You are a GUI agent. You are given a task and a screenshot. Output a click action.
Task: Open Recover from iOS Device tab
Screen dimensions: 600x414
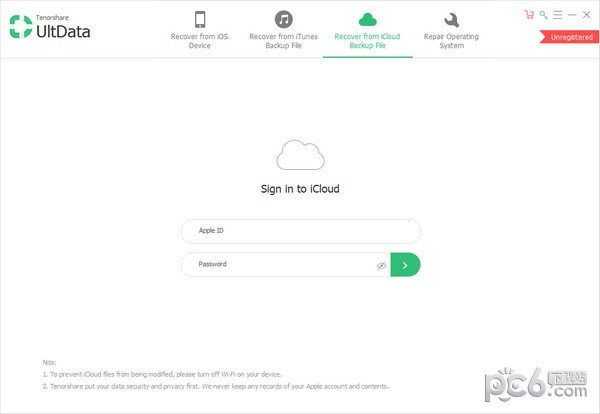[x=199, y=30]
